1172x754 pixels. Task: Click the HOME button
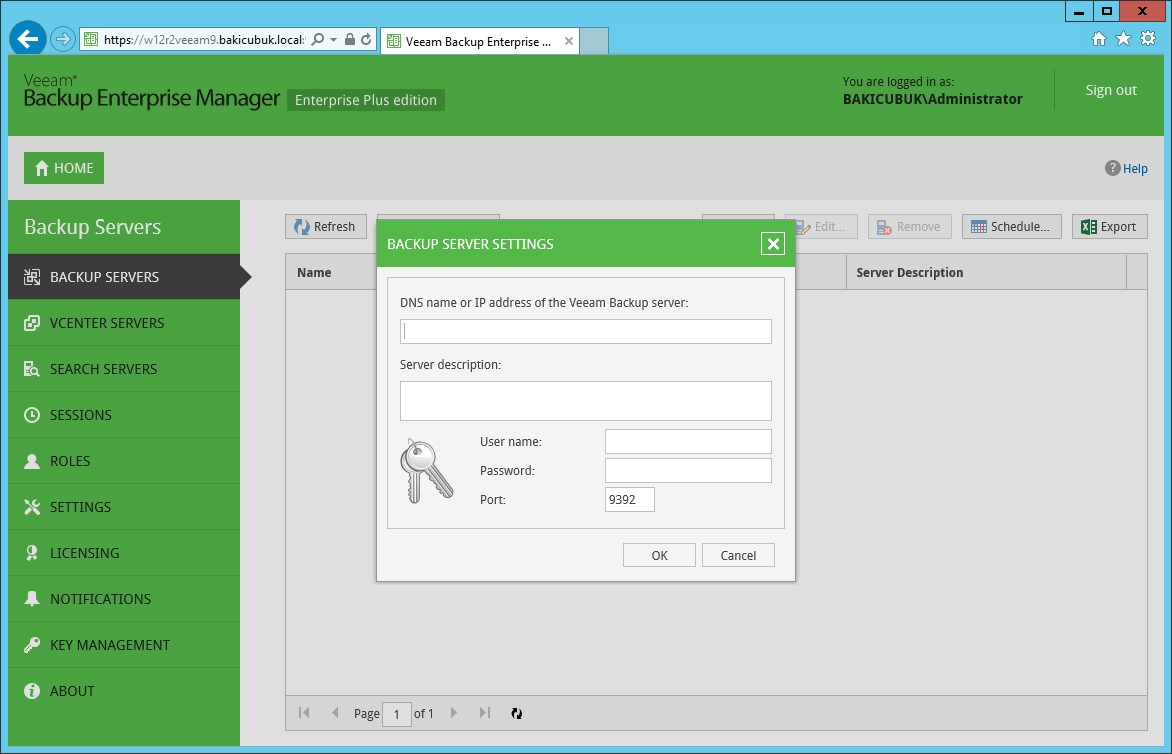pyautogui.click(x=64, y=168)
